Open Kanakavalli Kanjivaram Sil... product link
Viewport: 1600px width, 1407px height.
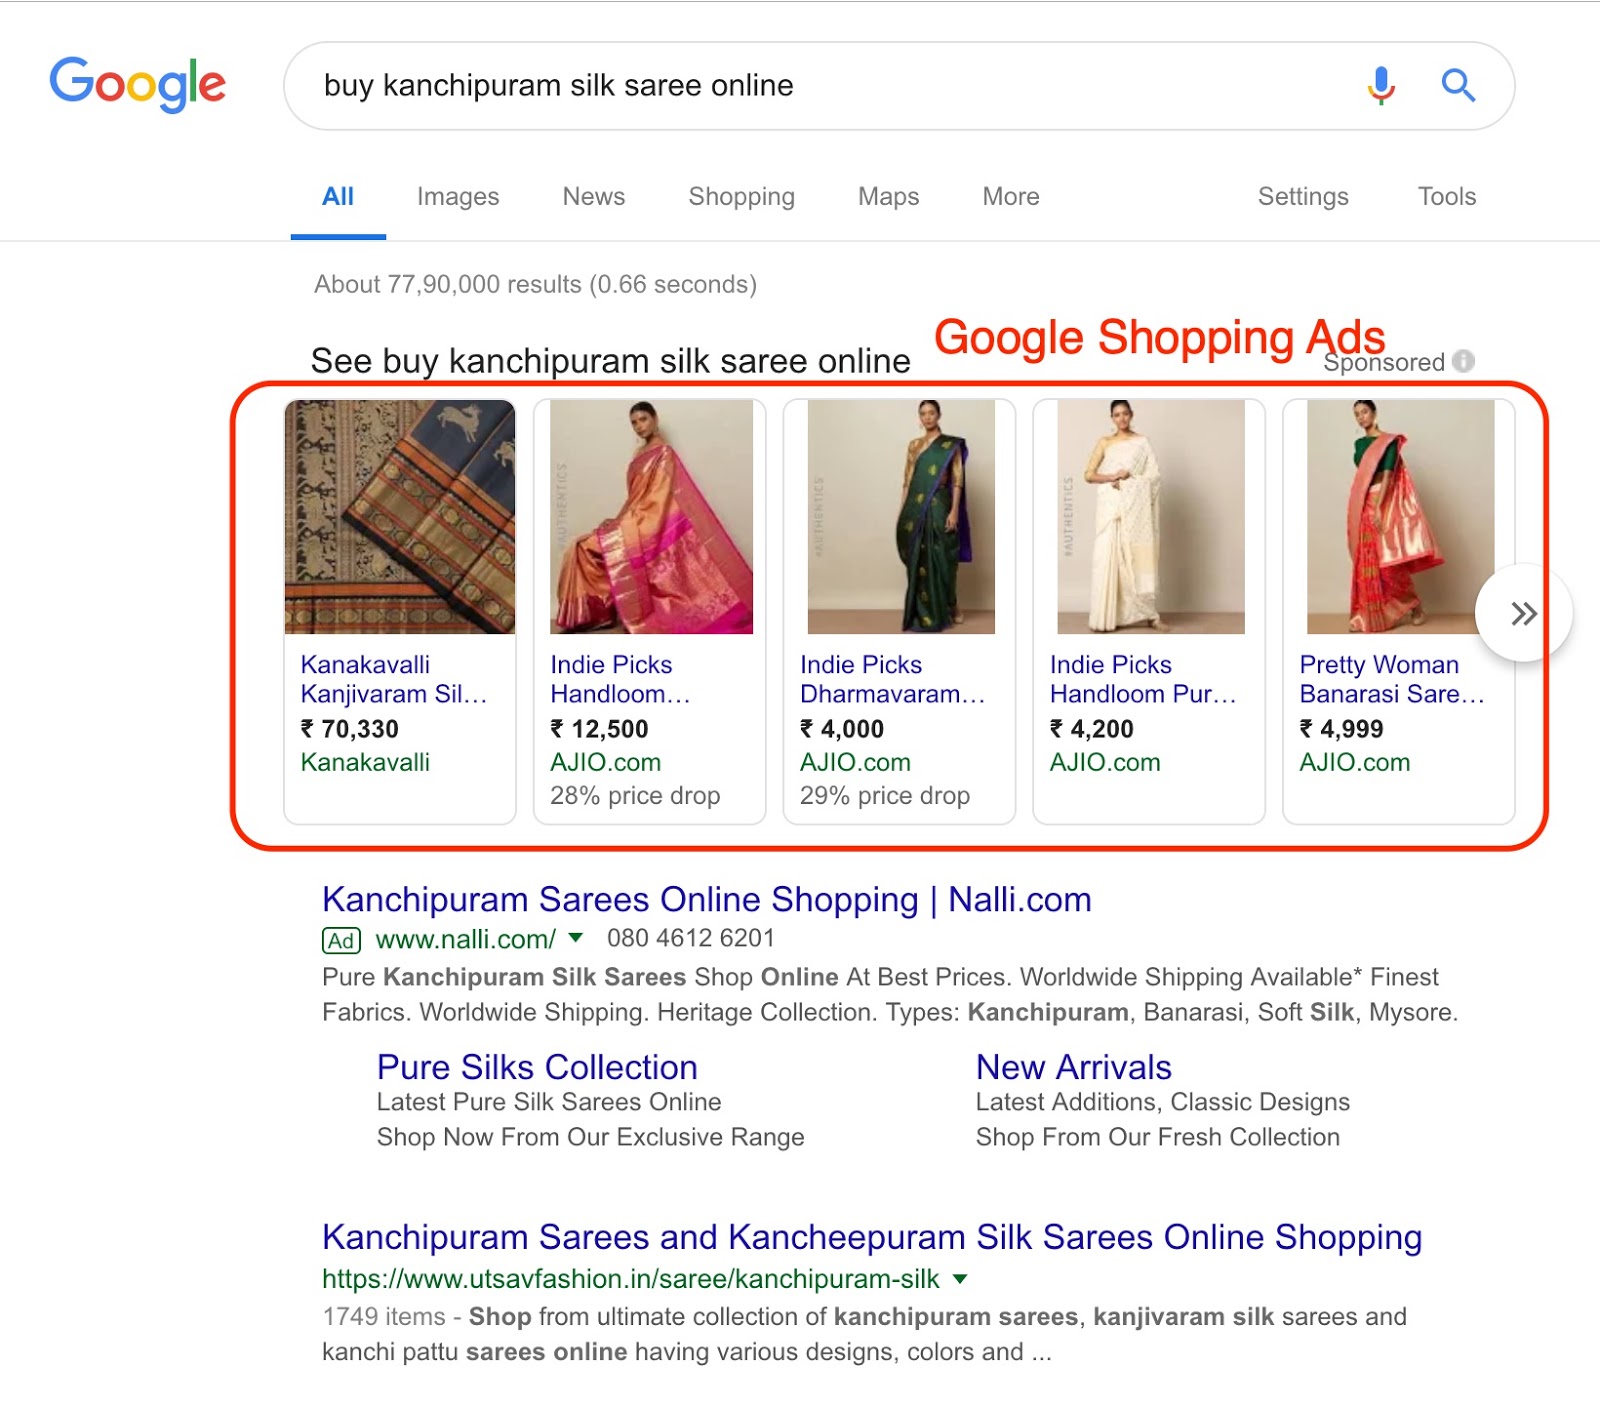394,679
